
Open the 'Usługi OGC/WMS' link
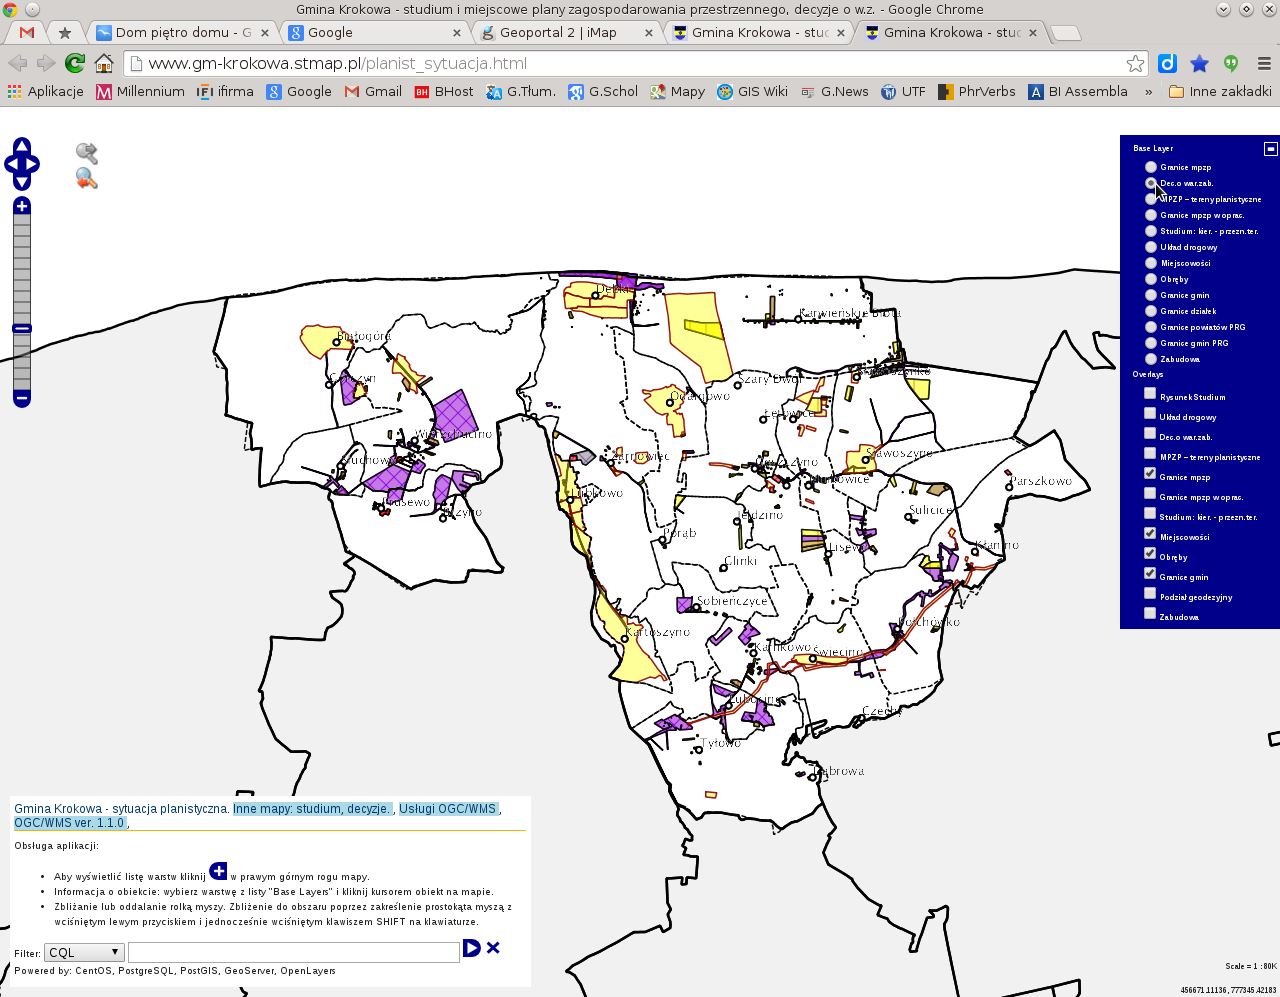448,809
